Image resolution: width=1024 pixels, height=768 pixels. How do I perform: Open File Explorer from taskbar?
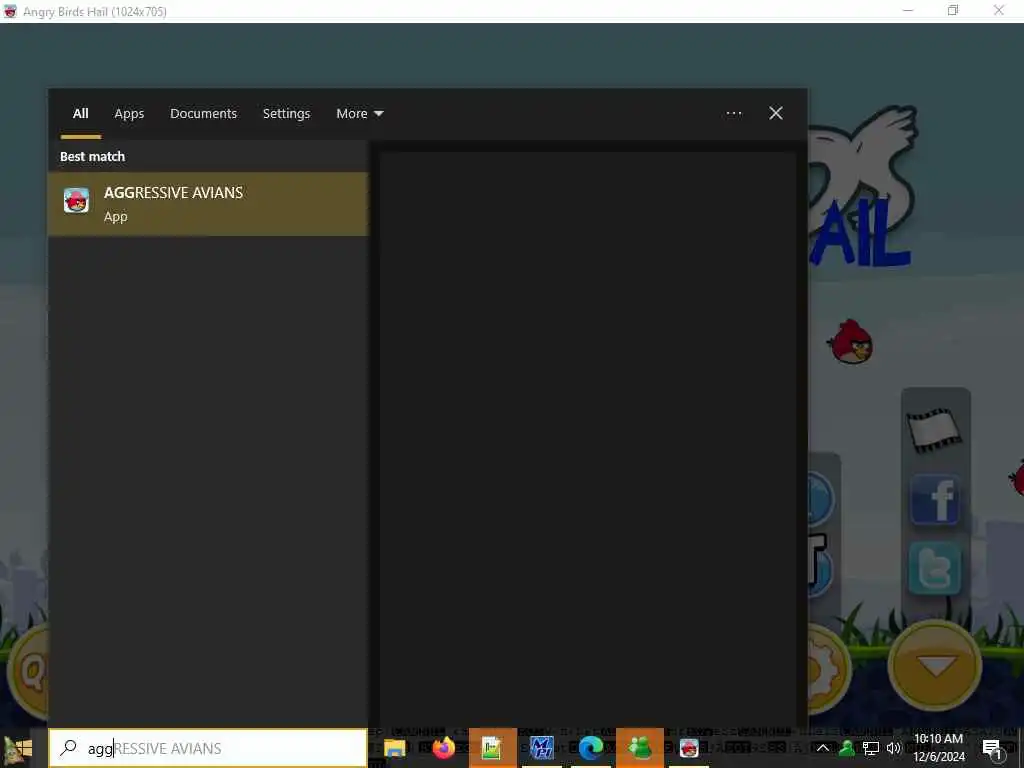point(394,748)
